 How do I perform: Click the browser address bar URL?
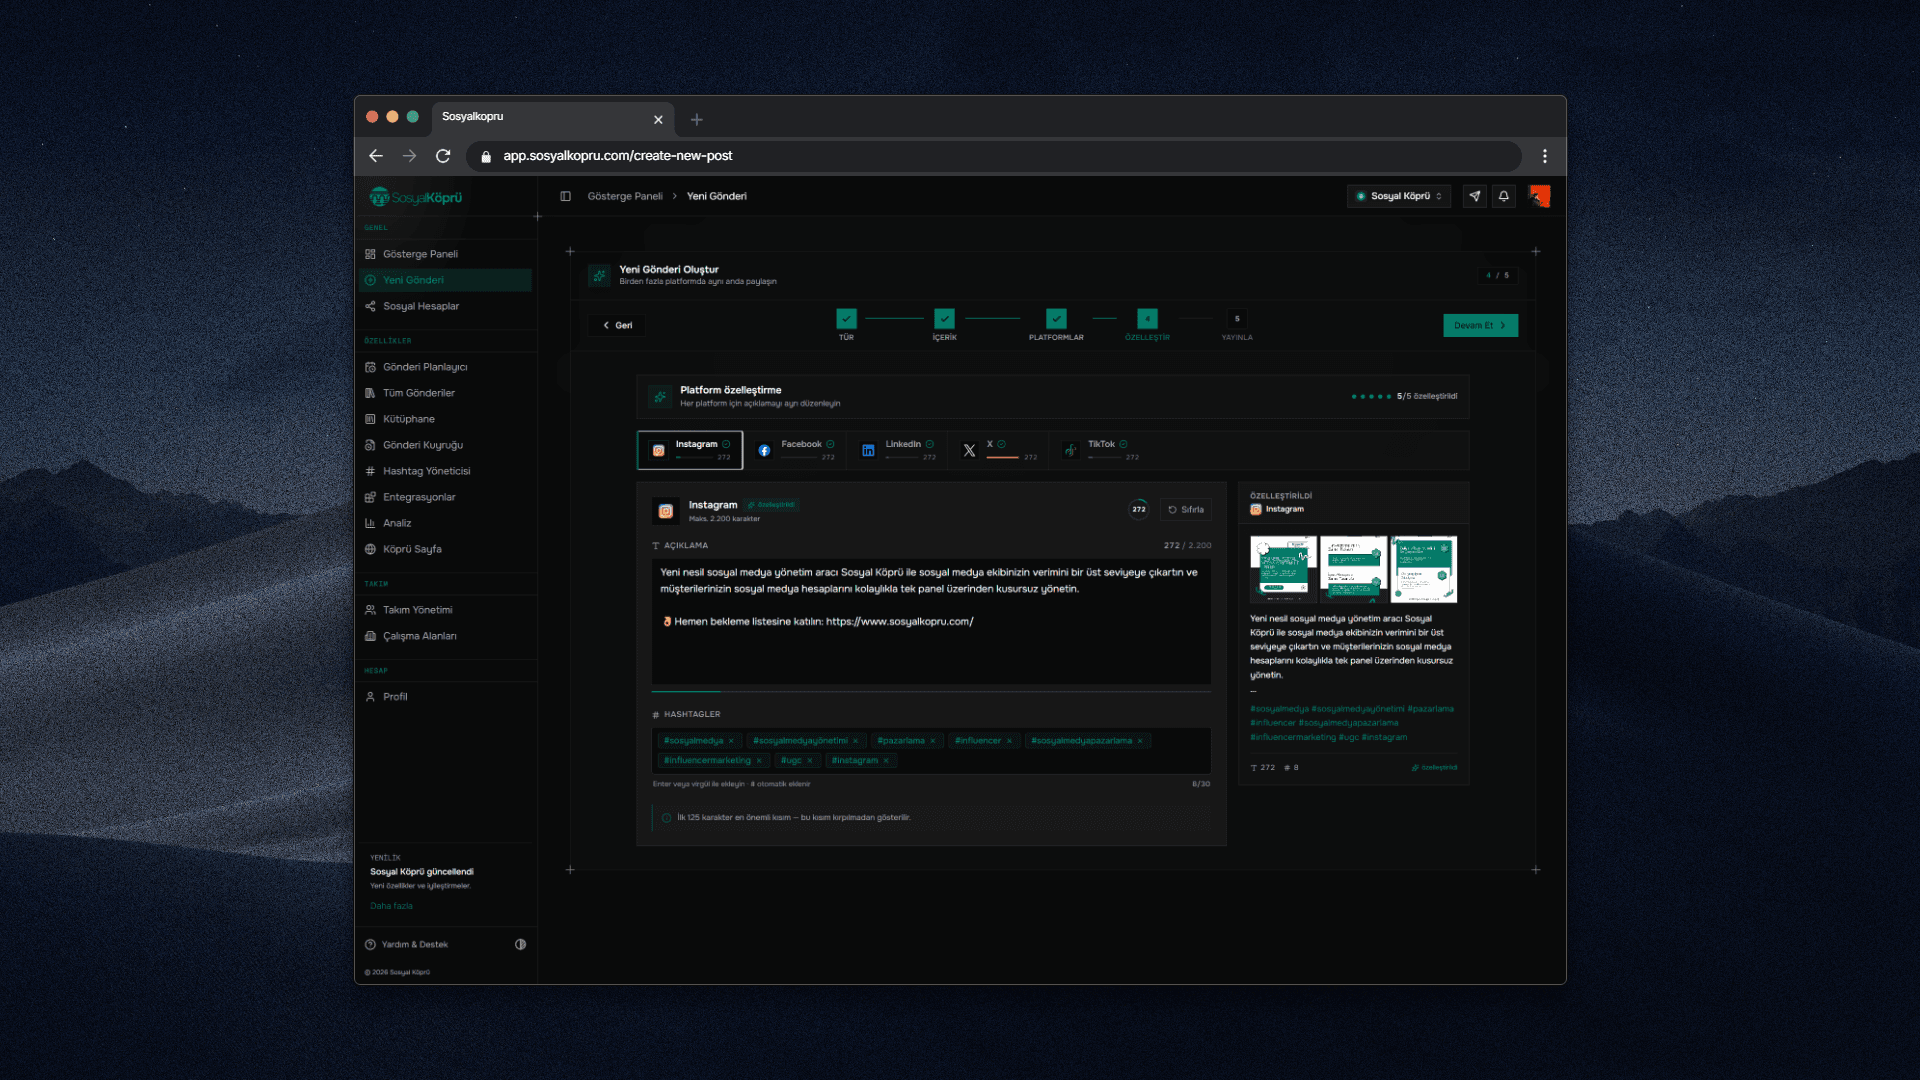(x=617, y=156)
